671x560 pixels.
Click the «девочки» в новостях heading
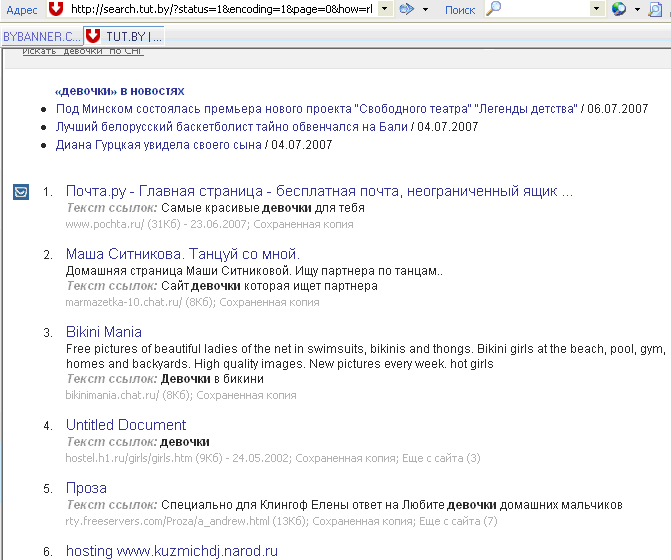pyautogui.click(x=119, y=91)
